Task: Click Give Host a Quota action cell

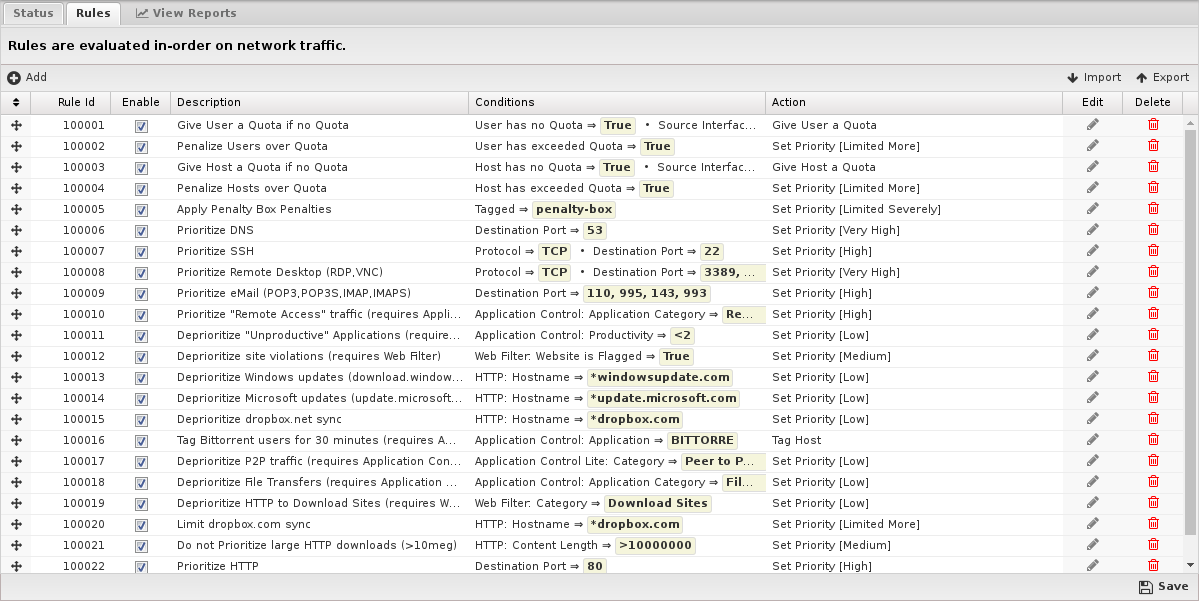Action: (914, 167)
